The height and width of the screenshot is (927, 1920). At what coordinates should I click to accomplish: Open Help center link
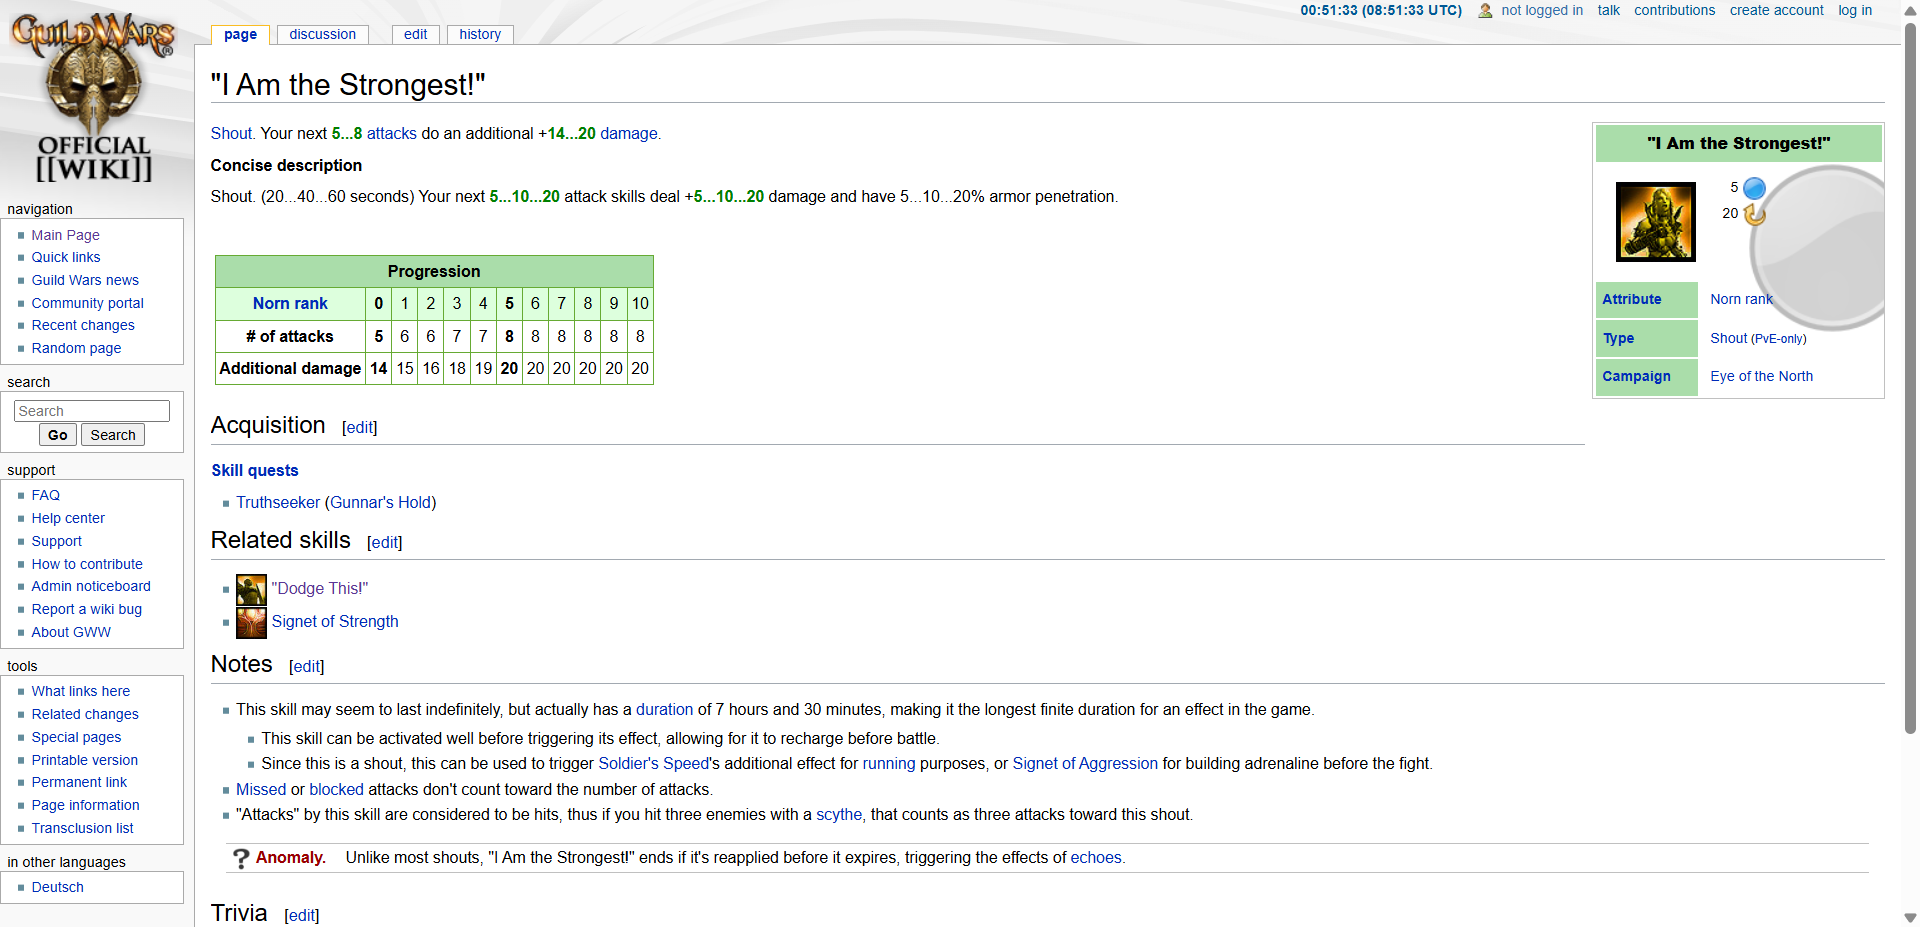(68, 518)
